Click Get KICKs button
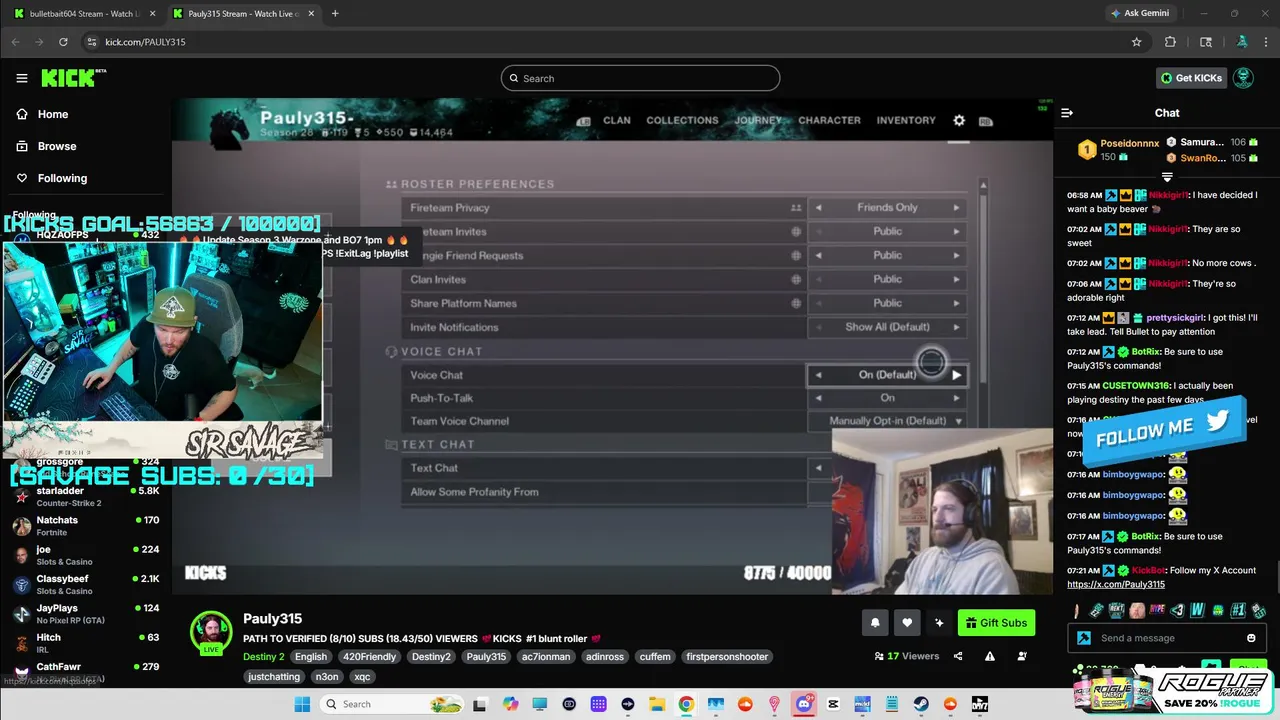The width and height of the screenshot is (1280, 720). pyautogui.click(x=1192, y=78)
